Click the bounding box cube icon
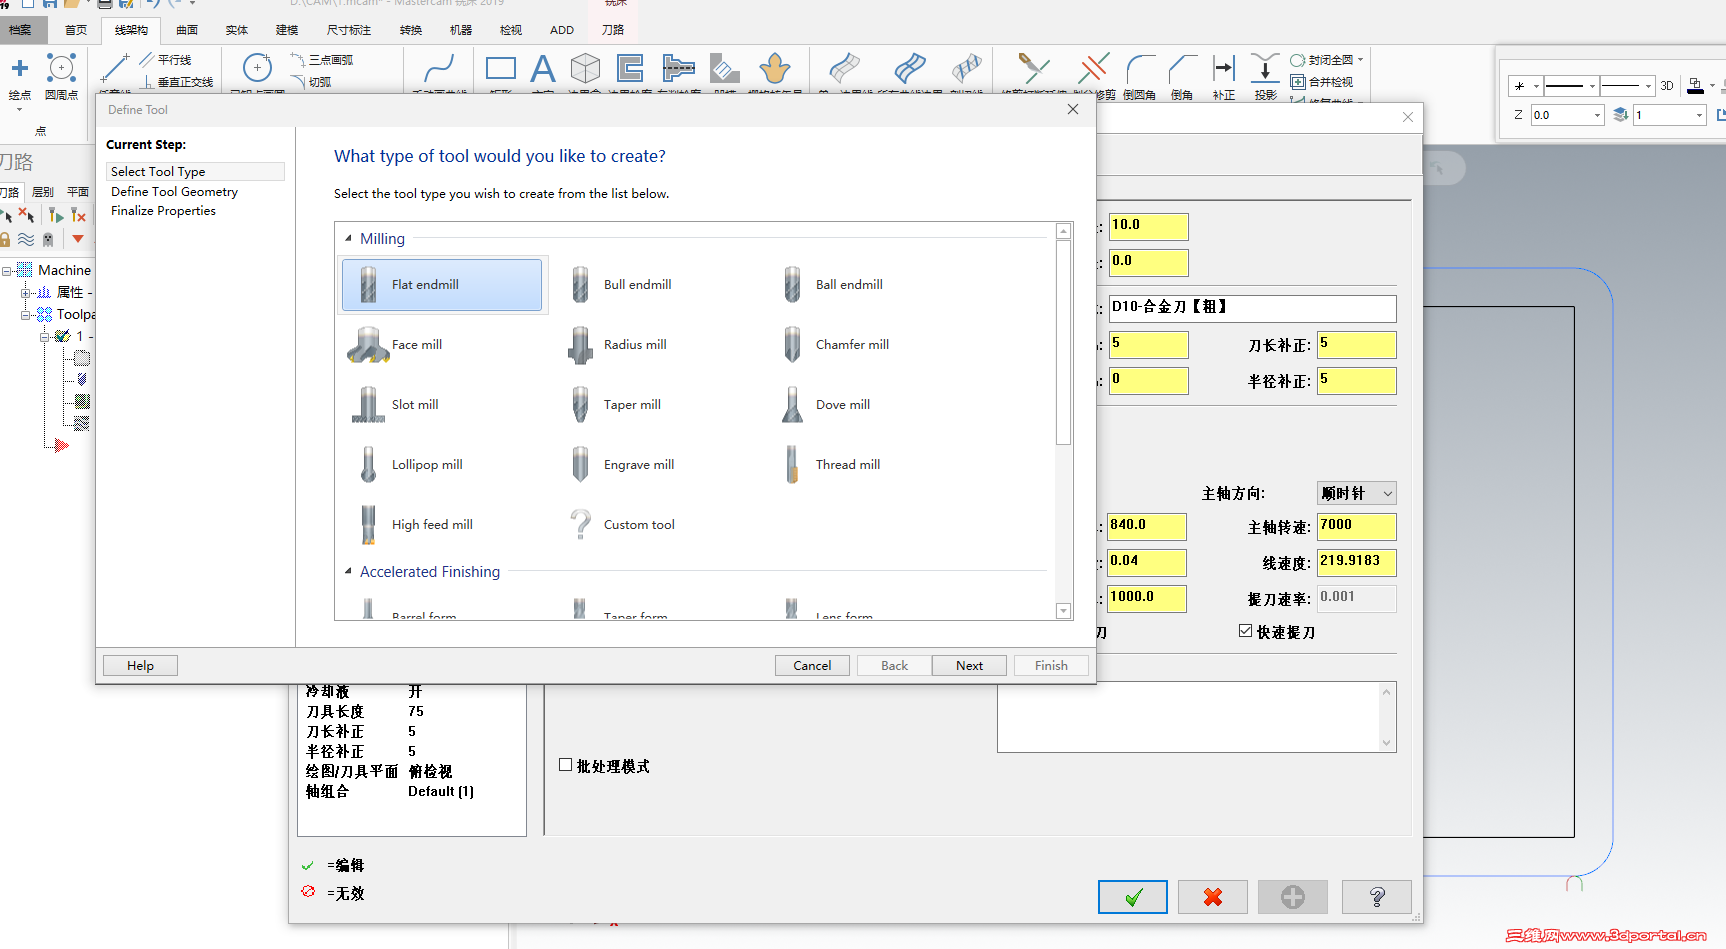 tap(585, 69)
